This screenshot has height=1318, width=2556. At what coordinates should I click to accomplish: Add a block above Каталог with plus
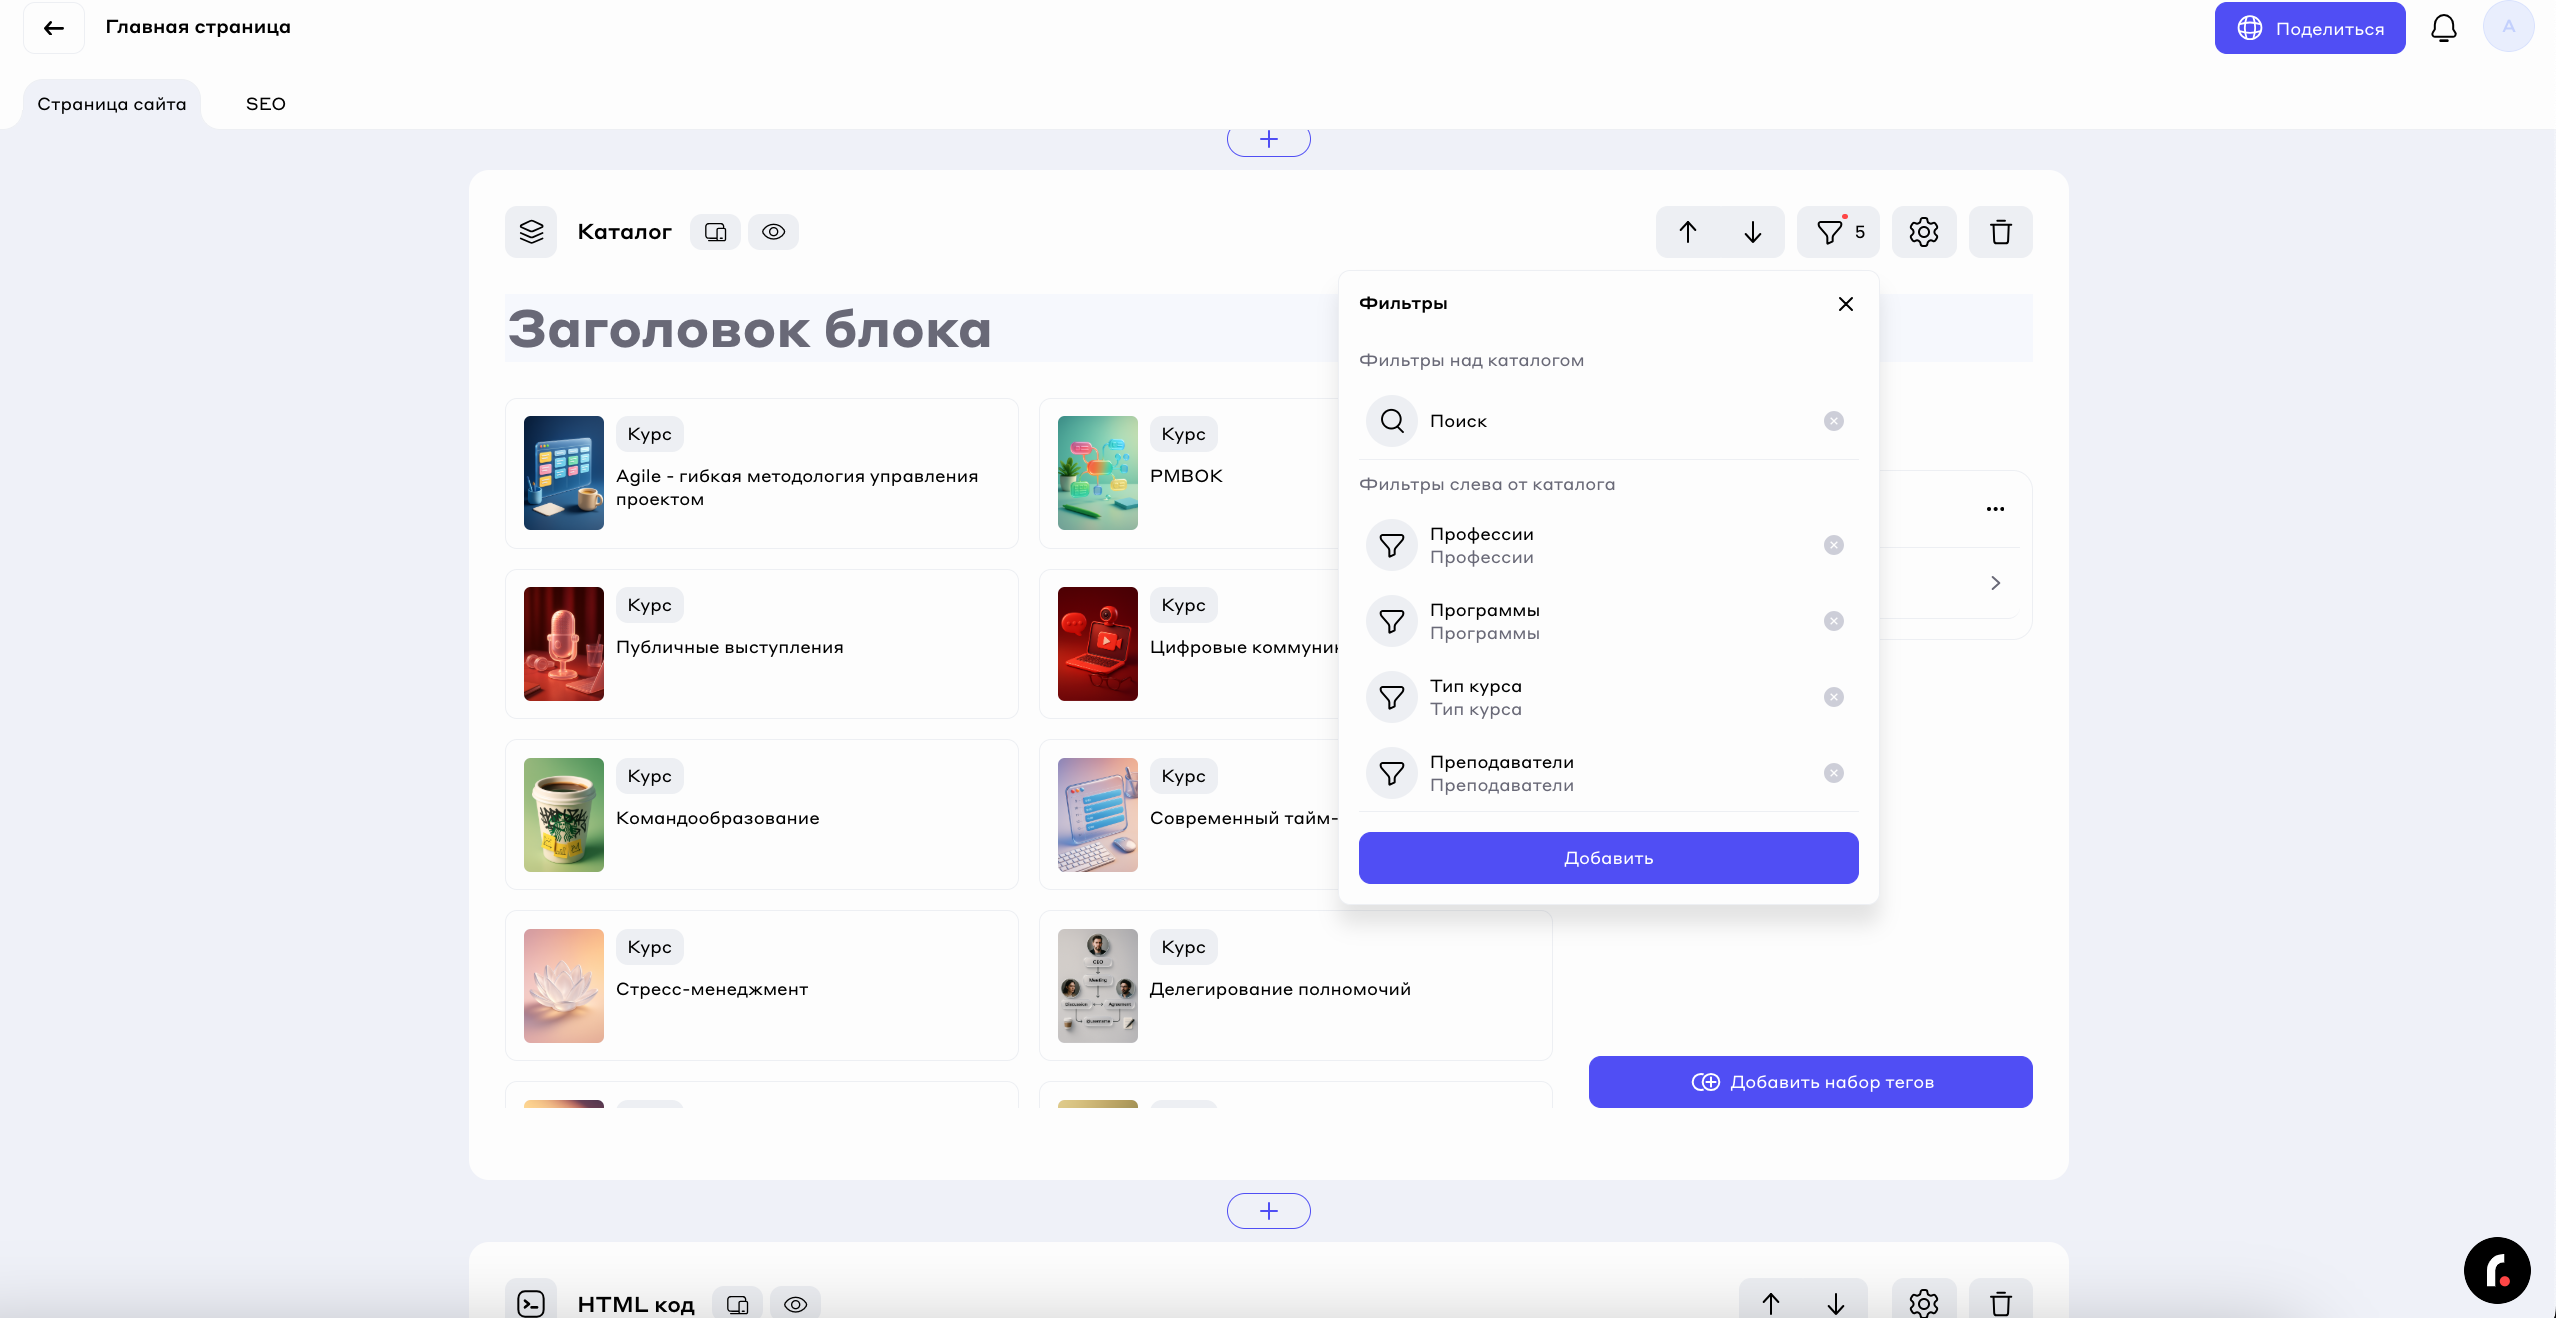point(1269,140)
